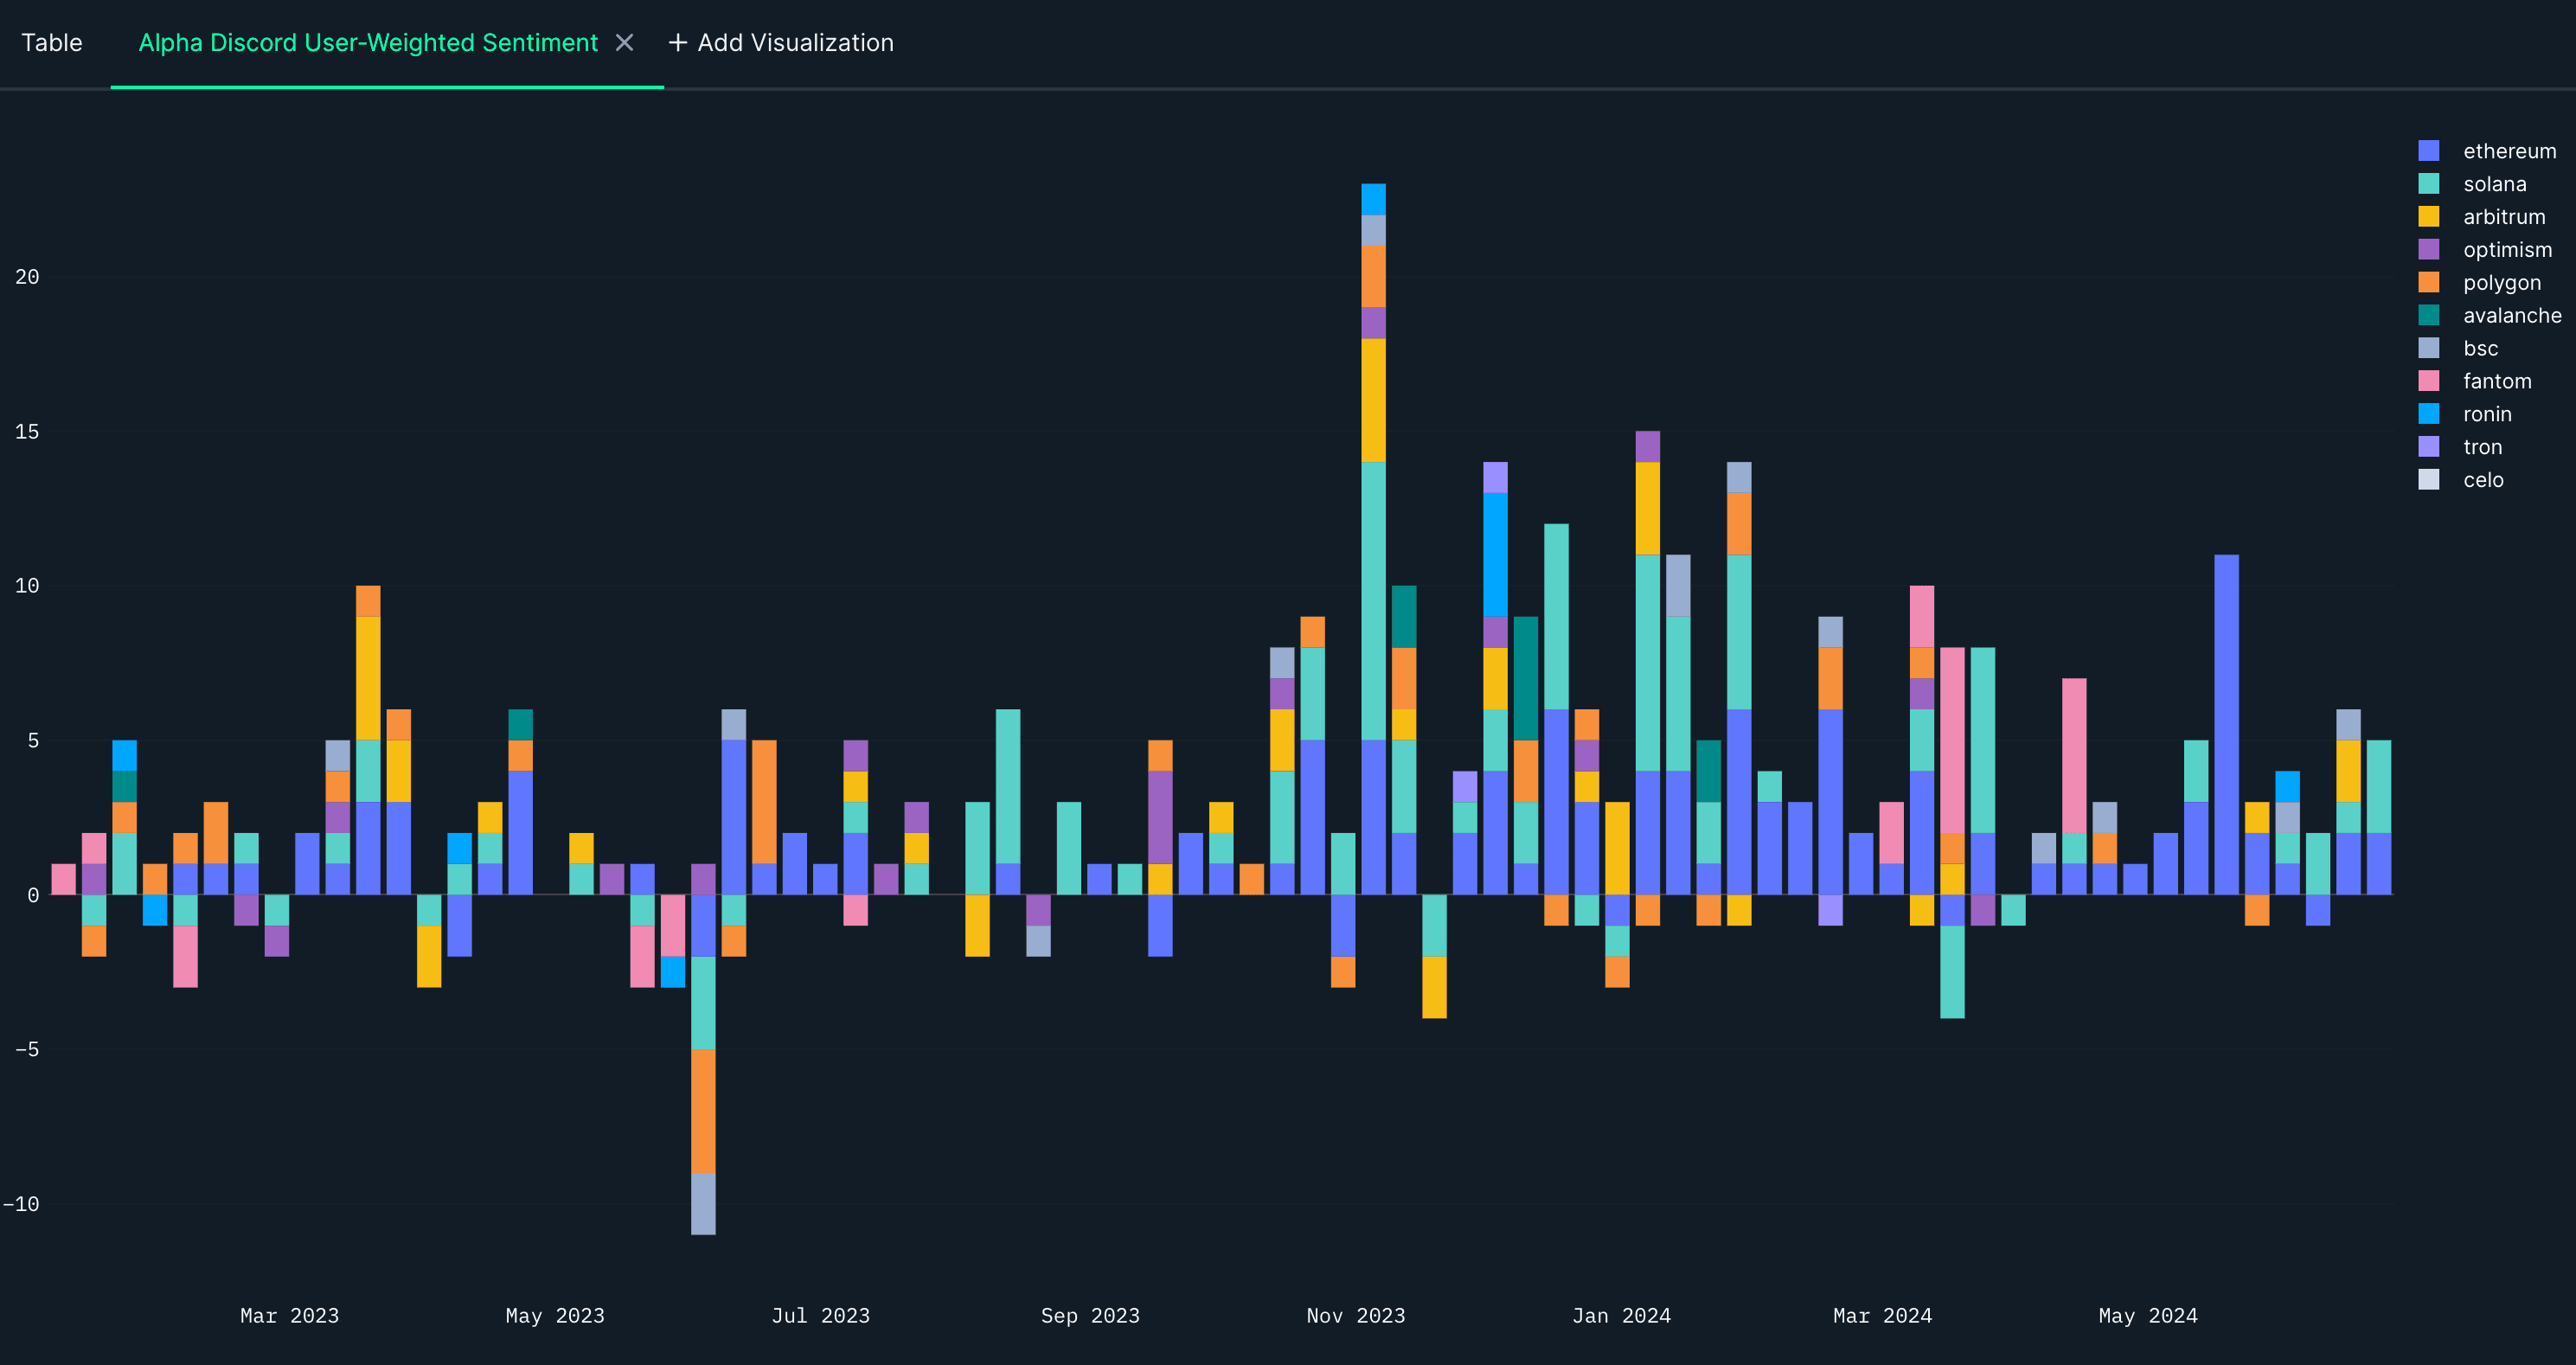
Task: Toggle avalanche legend entry
Action: coord(2511,316)
